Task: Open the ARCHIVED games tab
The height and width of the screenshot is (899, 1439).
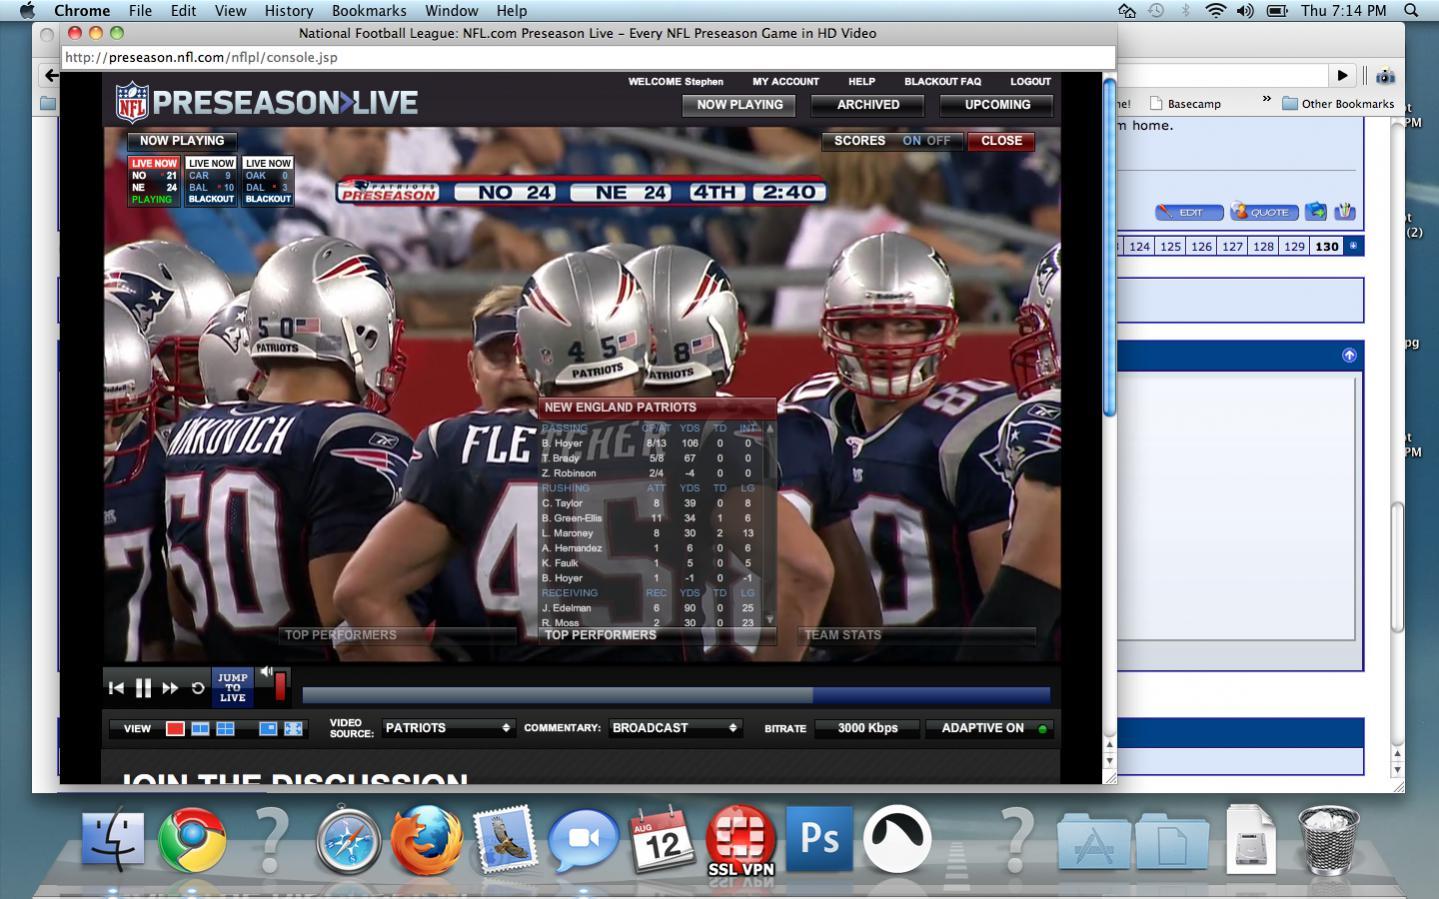Action: point(868,105)
